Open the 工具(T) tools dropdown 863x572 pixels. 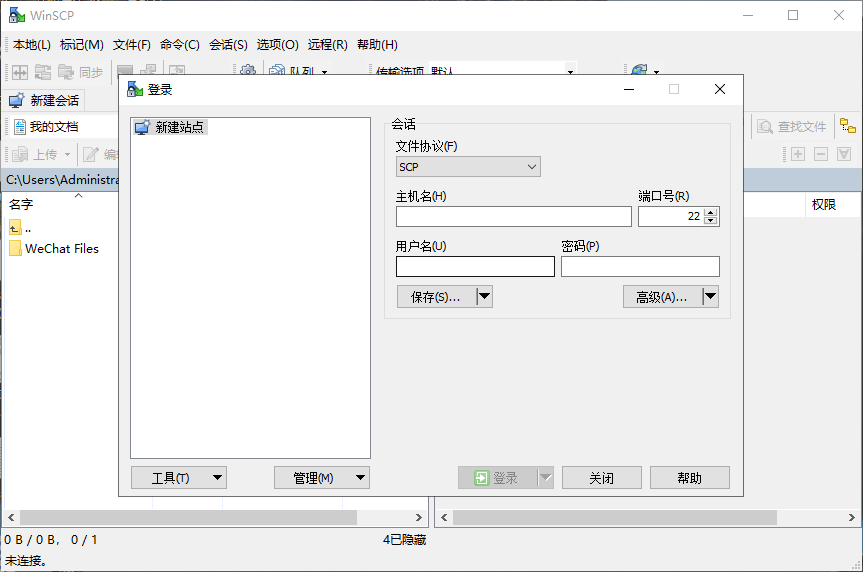179,478
